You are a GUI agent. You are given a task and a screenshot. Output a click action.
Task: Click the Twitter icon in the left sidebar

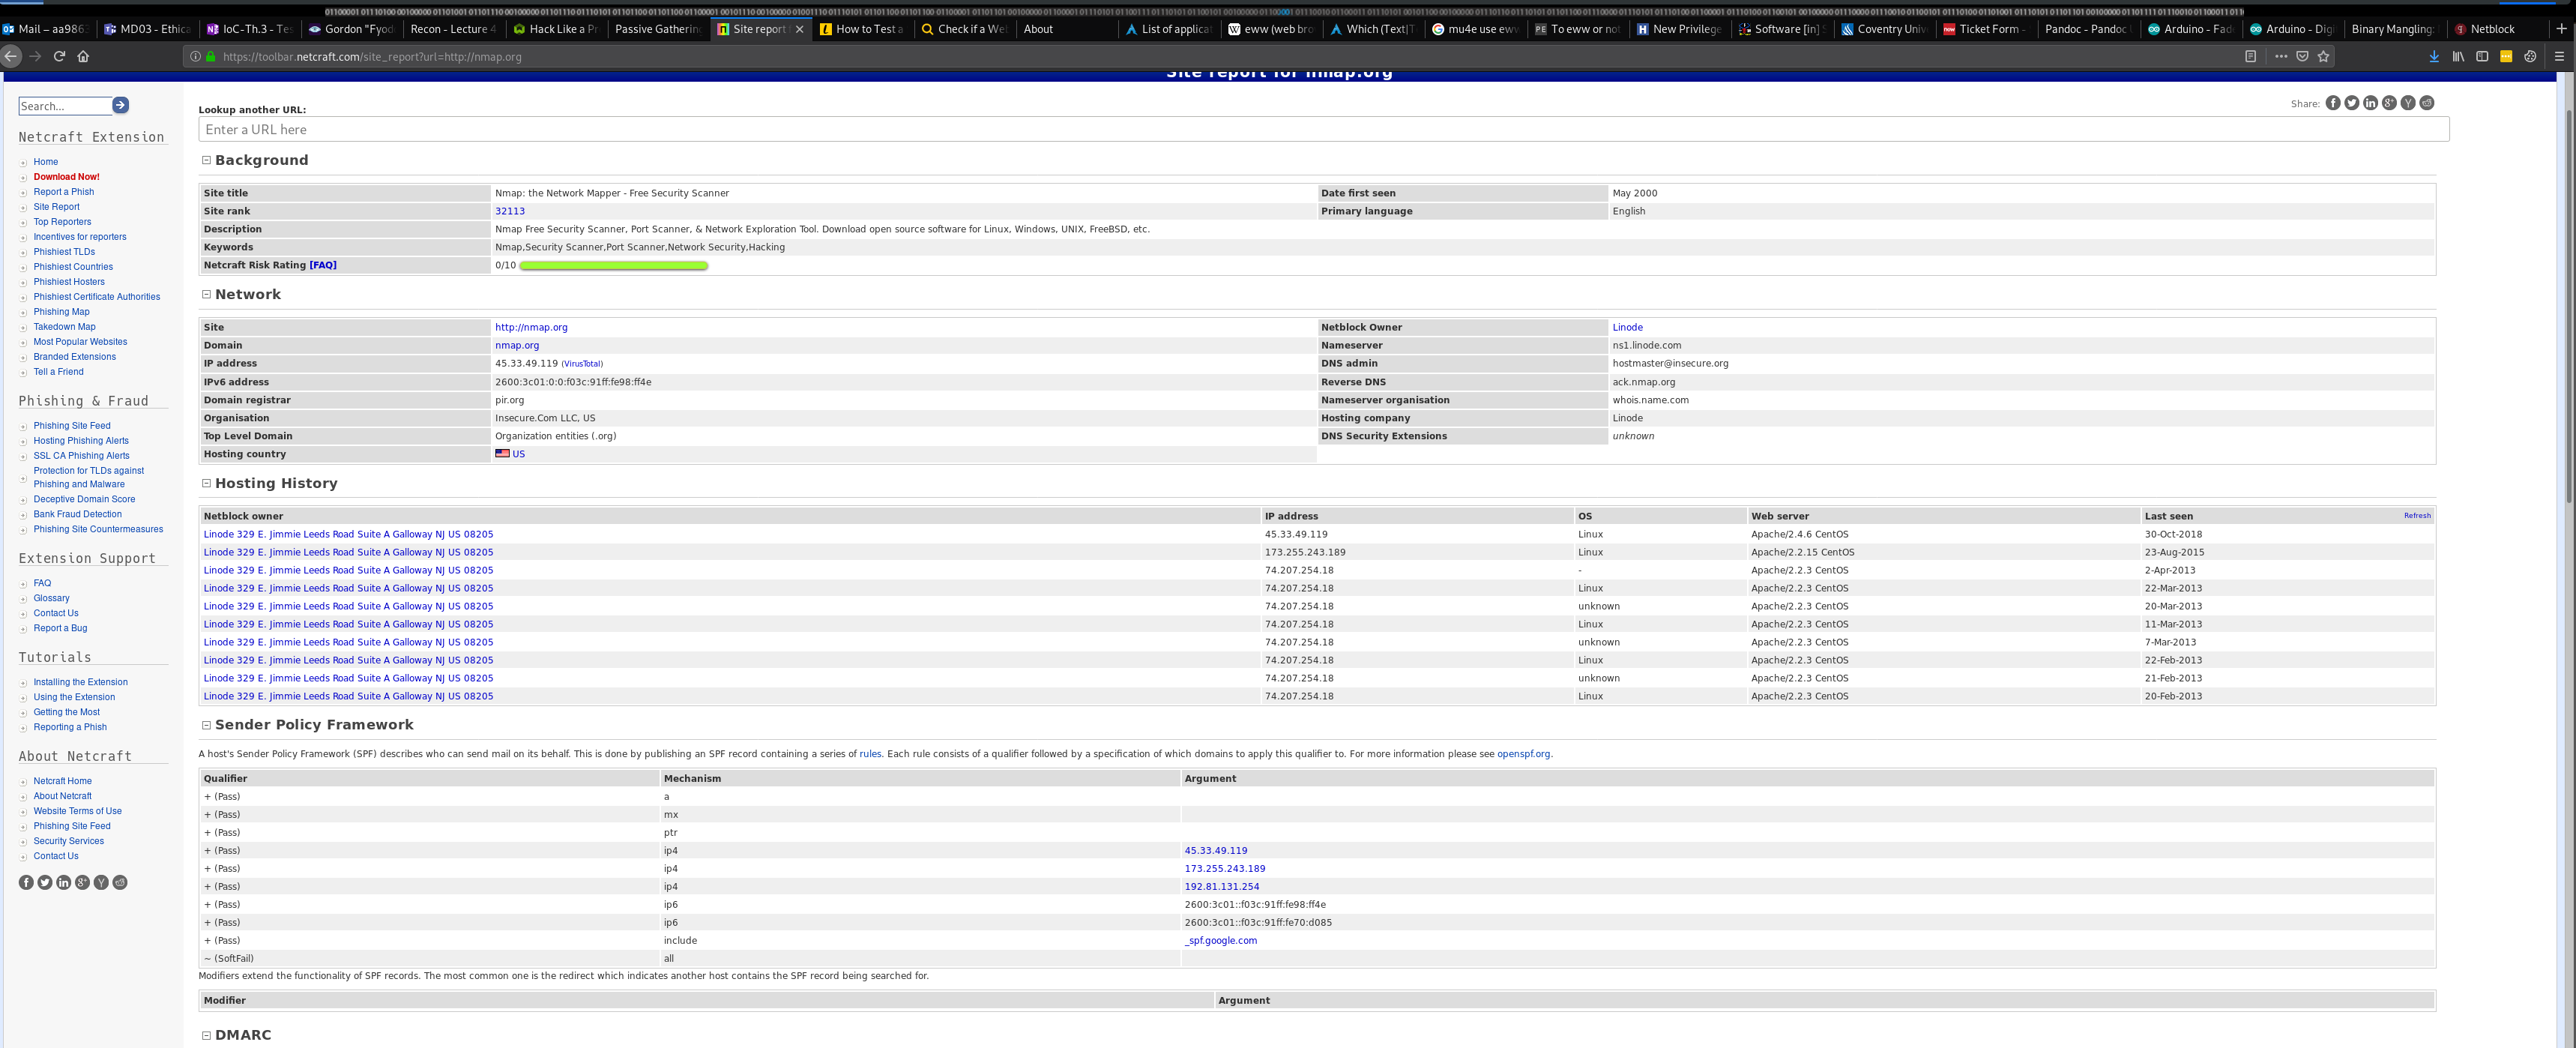tap(45, 882)
